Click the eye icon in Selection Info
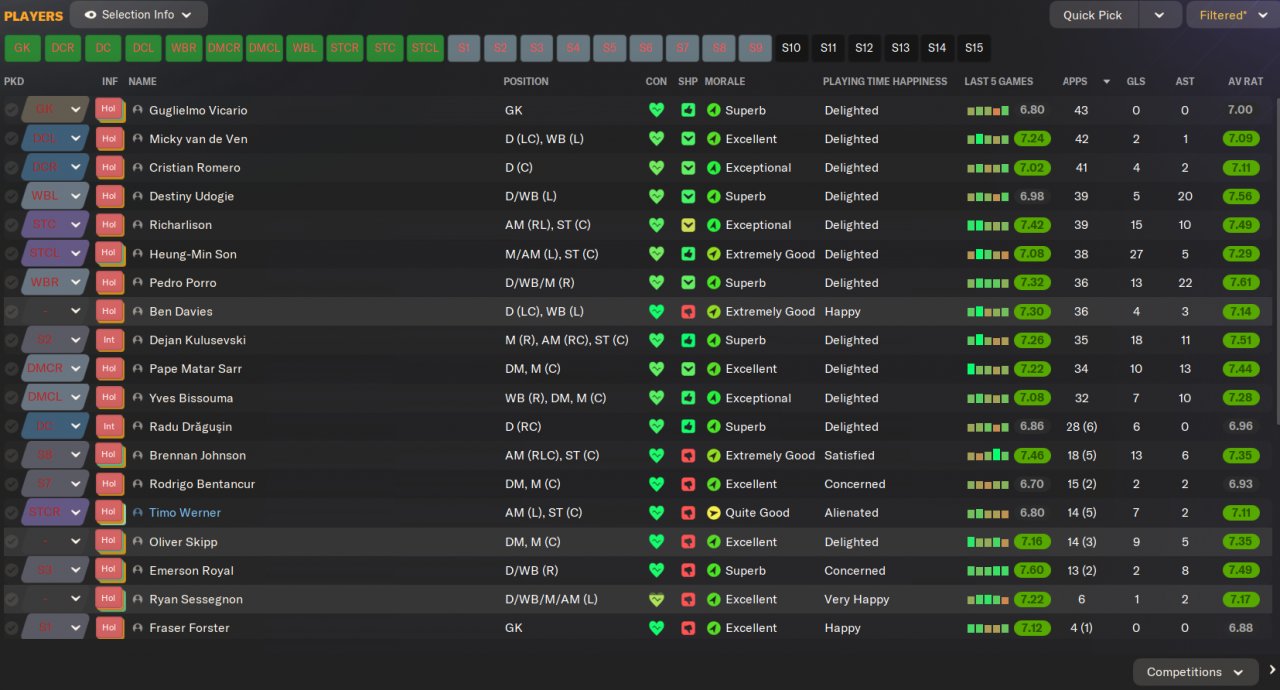This screenshot has height=690, width=1280. [x=91, y=15]
